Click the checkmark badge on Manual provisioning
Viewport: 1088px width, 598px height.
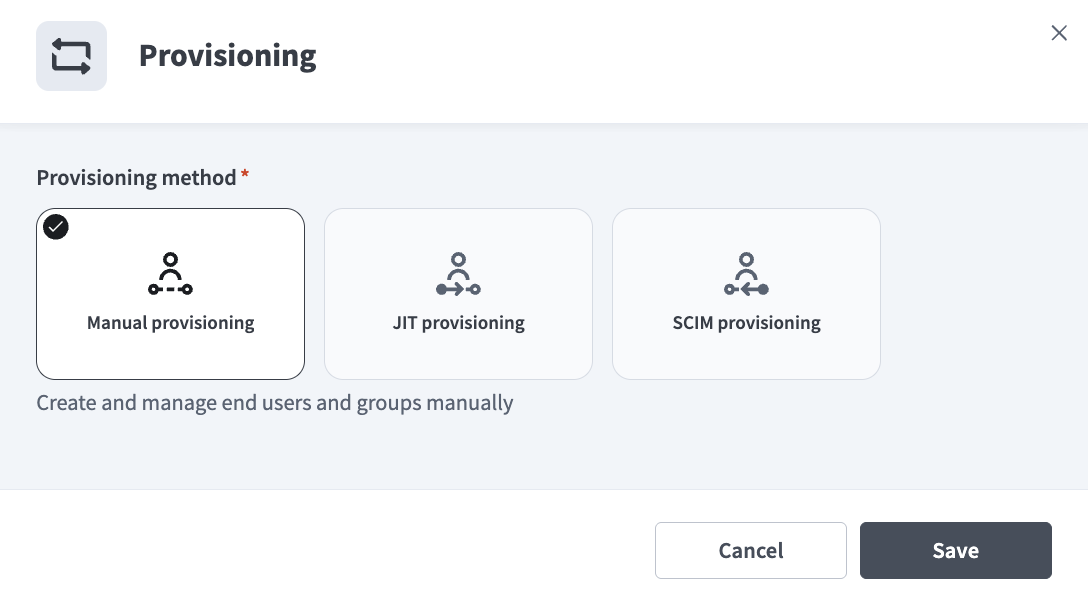click(56, 227)
